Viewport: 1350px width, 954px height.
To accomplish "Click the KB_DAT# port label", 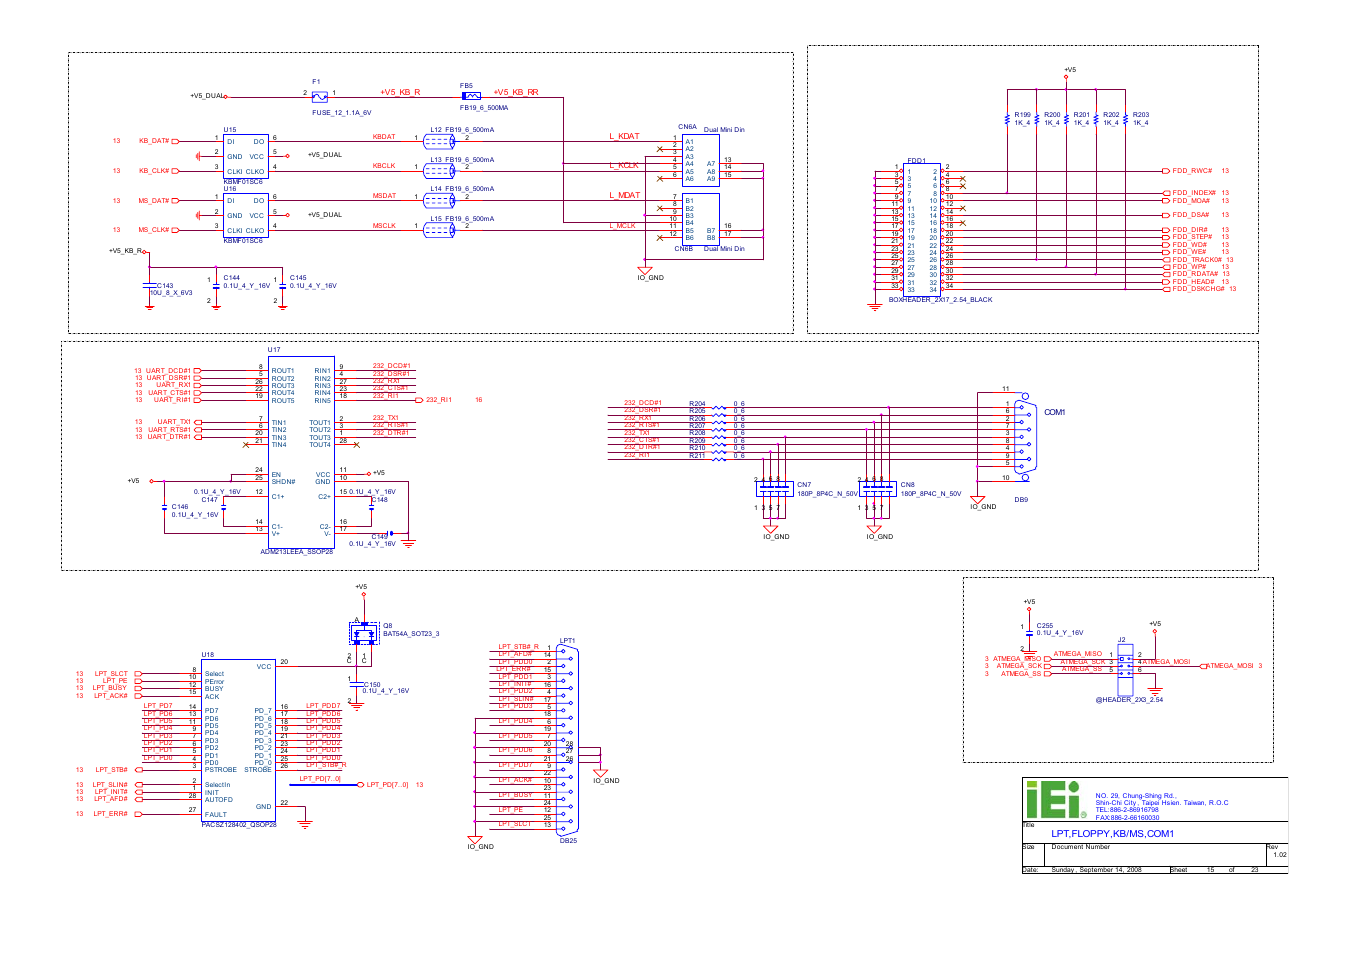I will (x=154, y=141).
